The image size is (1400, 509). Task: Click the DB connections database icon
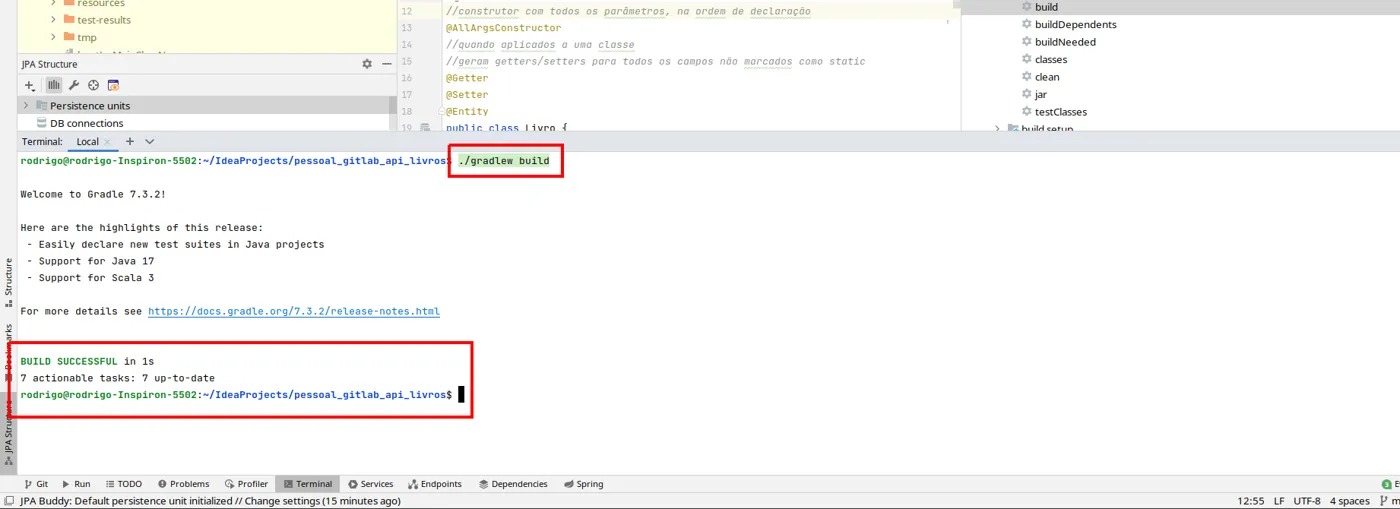point(42,123)
